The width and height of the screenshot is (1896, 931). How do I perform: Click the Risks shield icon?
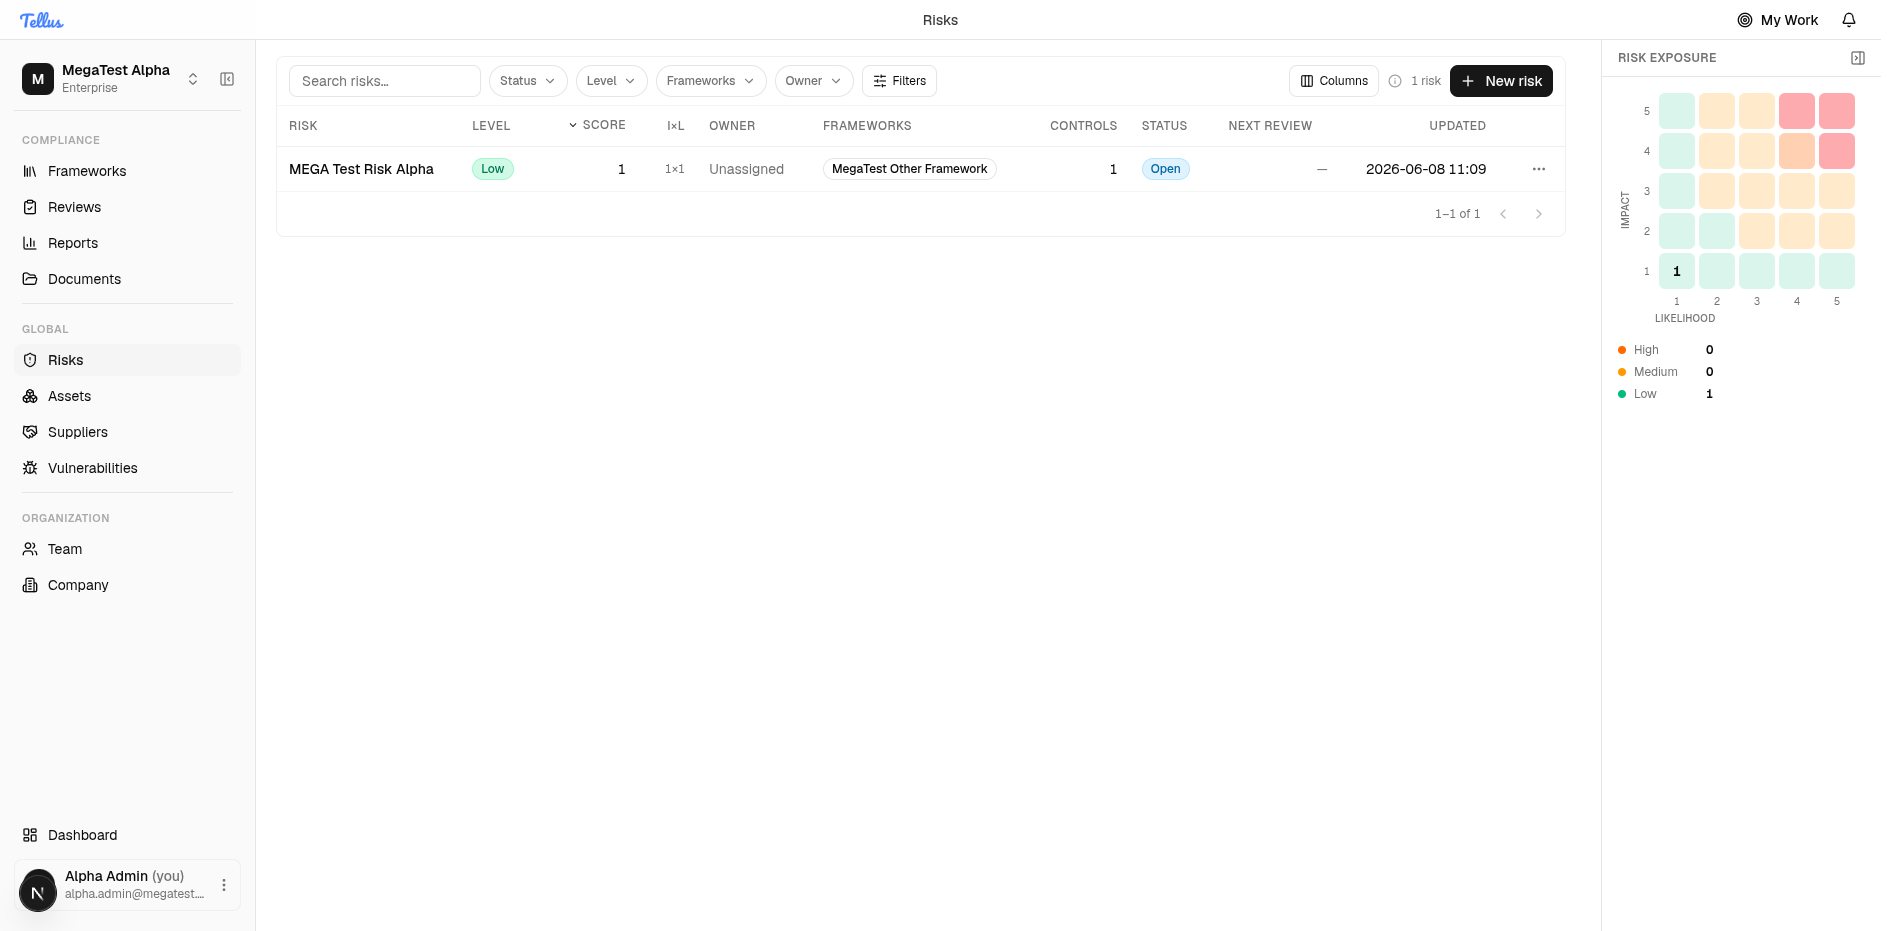point(30,360)
